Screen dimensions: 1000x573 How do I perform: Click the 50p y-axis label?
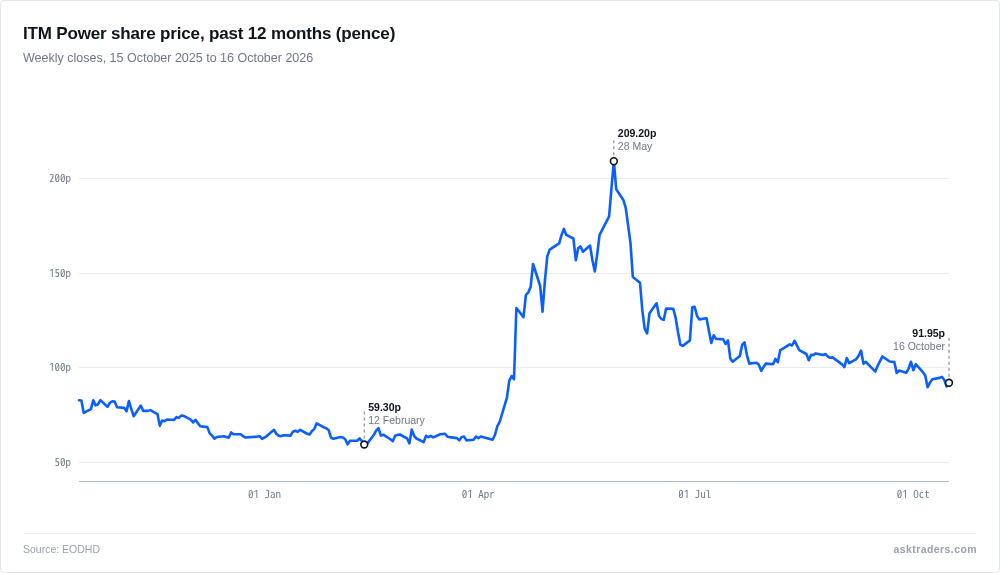[62, 463]
